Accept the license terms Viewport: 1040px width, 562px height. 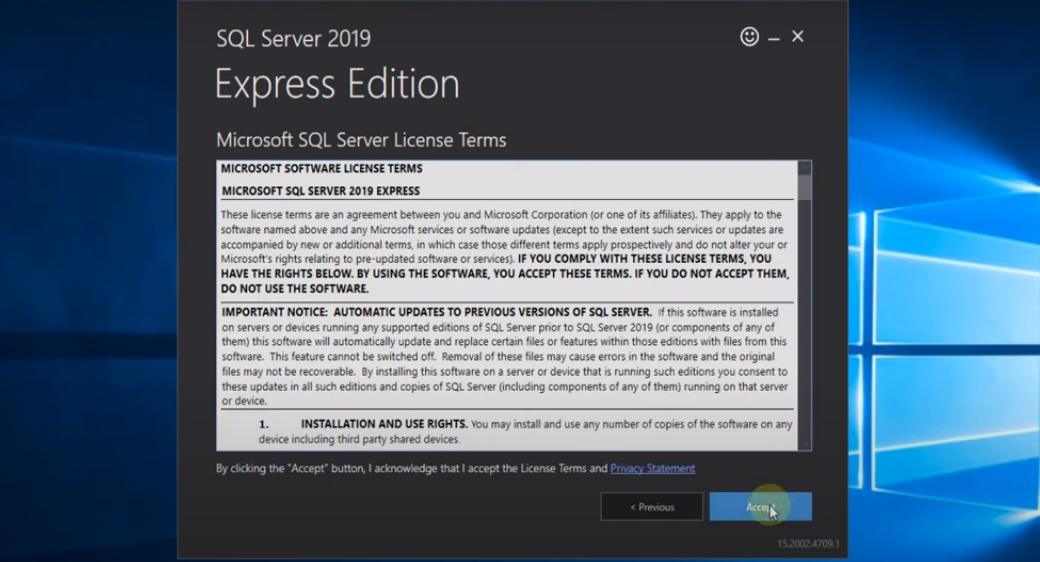point(760,507)
